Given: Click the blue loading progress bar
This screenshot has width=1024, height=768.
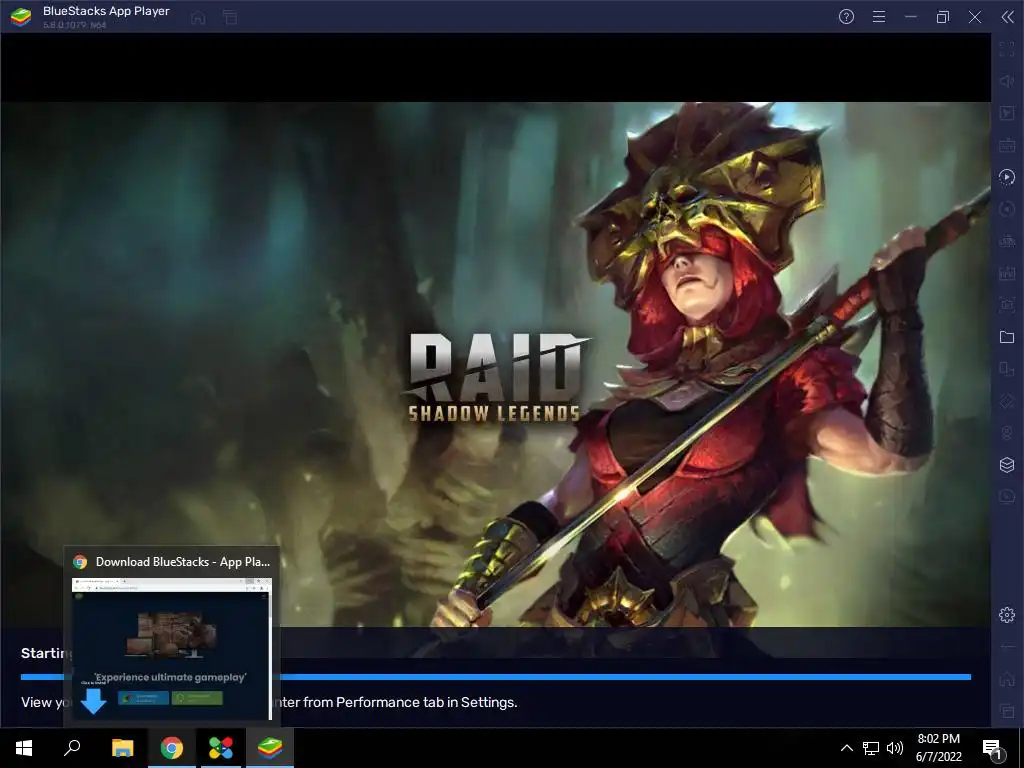Looking at the screenshot, I should coord(496,677).
